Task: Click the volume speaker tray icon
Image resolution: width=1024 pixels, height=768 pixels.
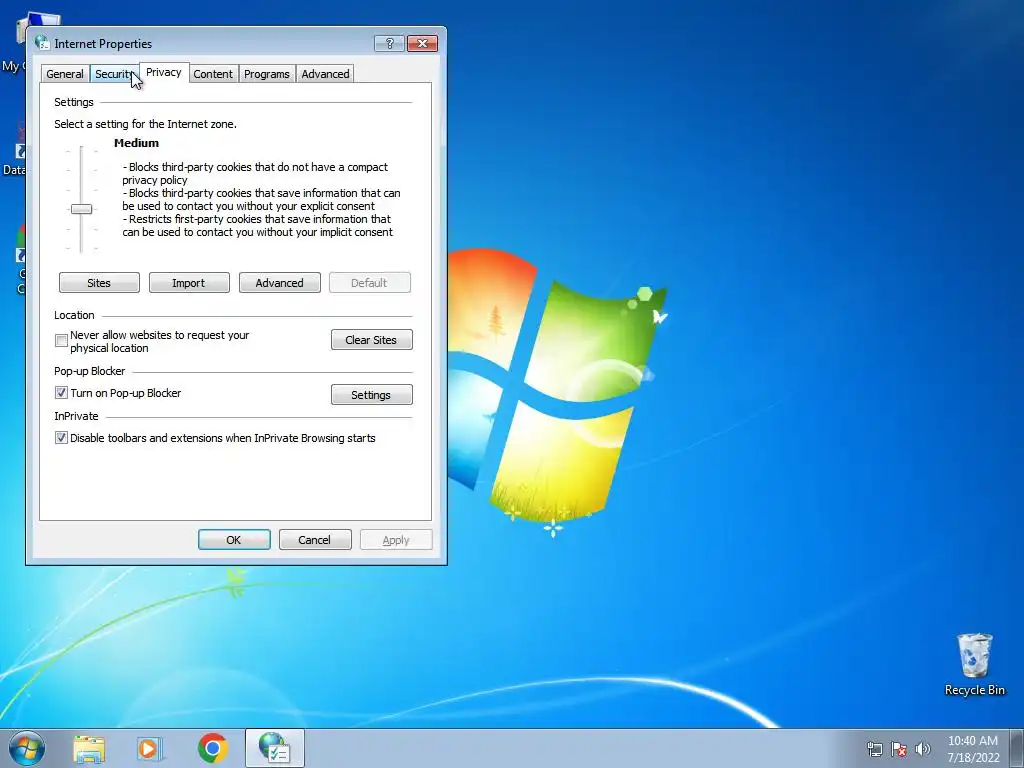Action: click(923, 749)
